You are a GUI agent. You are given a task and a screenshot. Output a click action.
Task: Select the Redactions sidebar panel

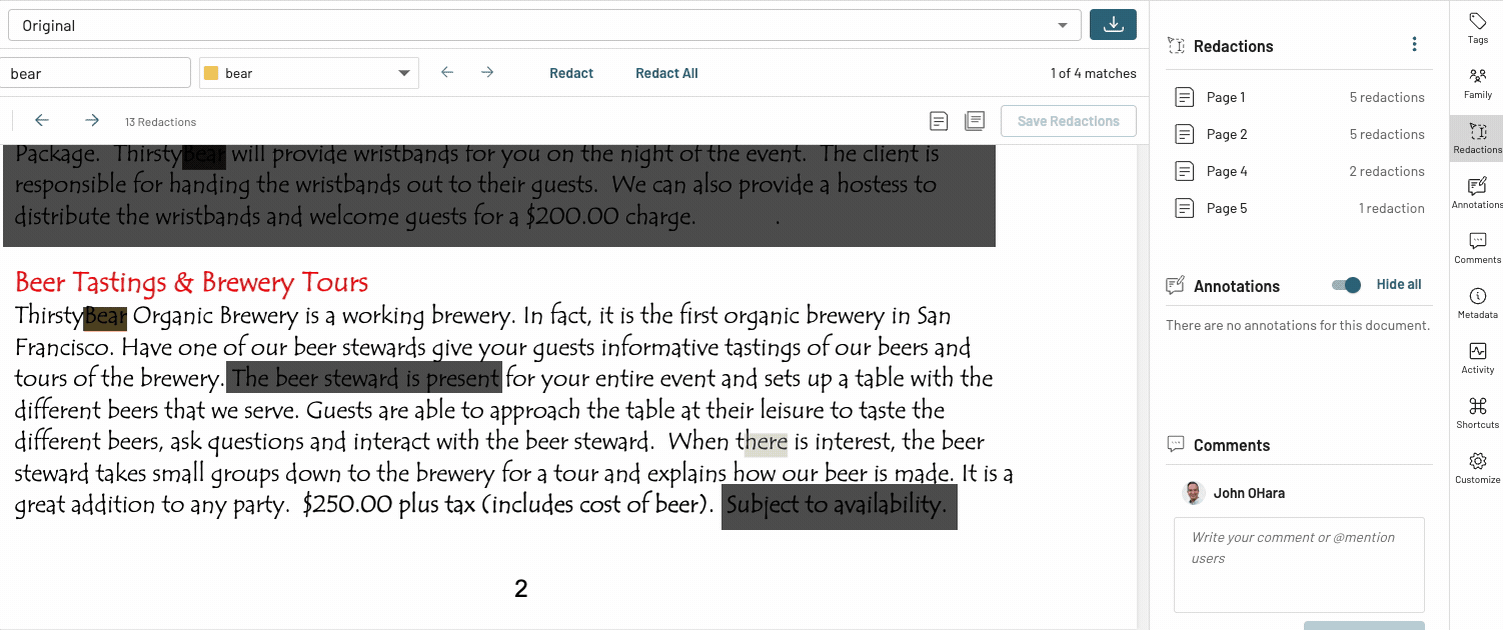tap(1477, 138)
